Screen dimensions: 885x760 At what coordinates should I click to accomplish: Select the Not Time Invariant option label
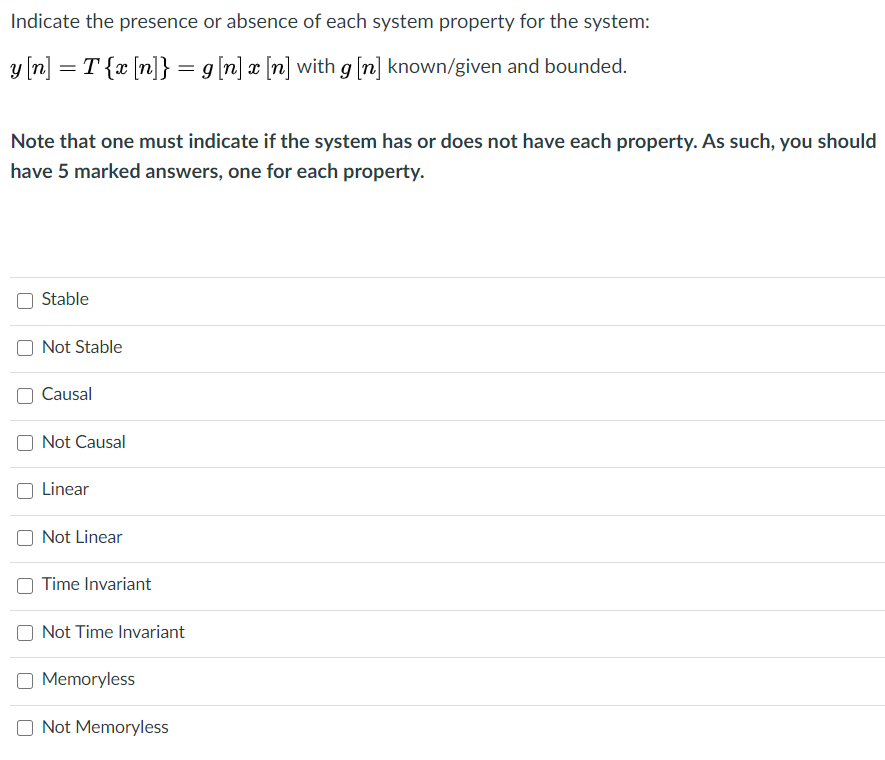(112, 632)
